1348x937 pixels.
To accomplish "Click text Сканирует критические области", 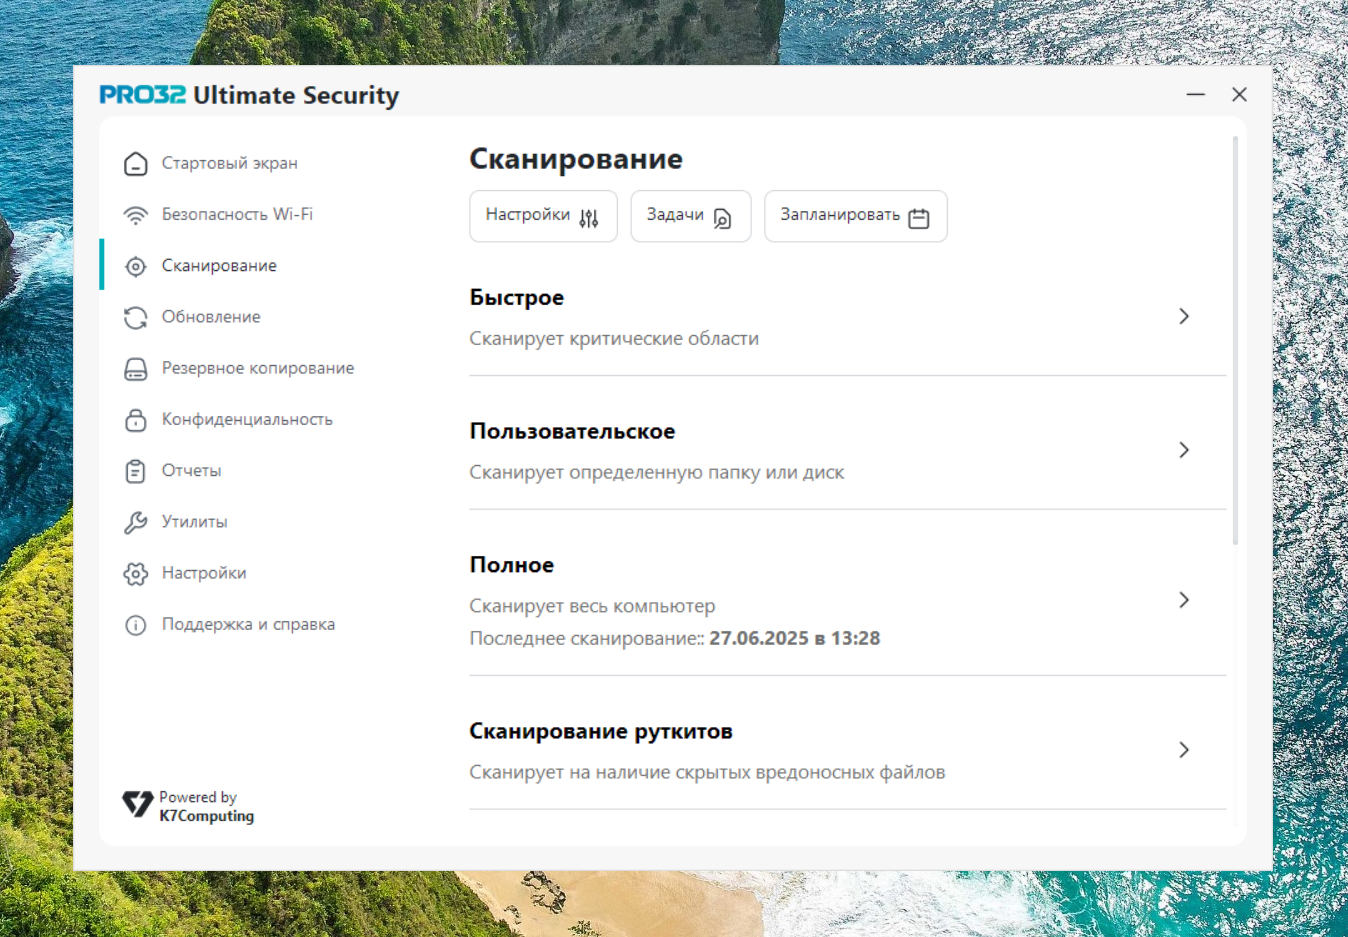I will point(614,339).
